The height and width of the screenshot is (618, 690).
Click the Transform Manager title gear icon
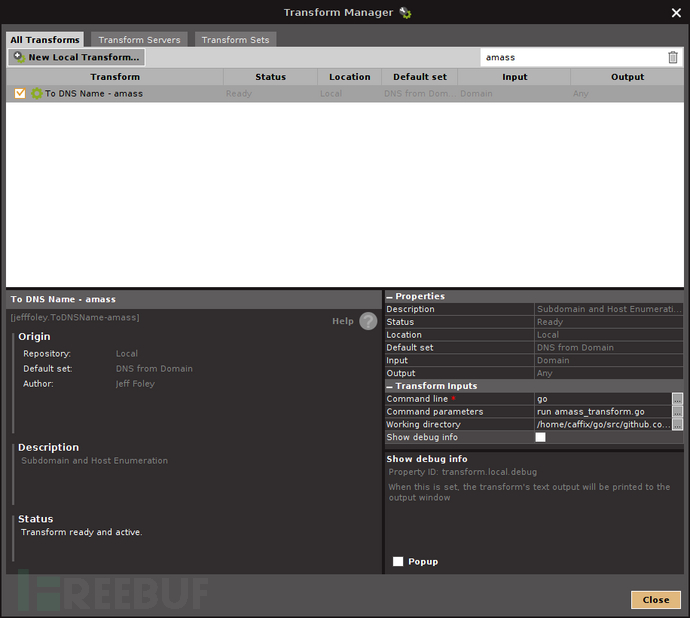click(x=405, y=13)
